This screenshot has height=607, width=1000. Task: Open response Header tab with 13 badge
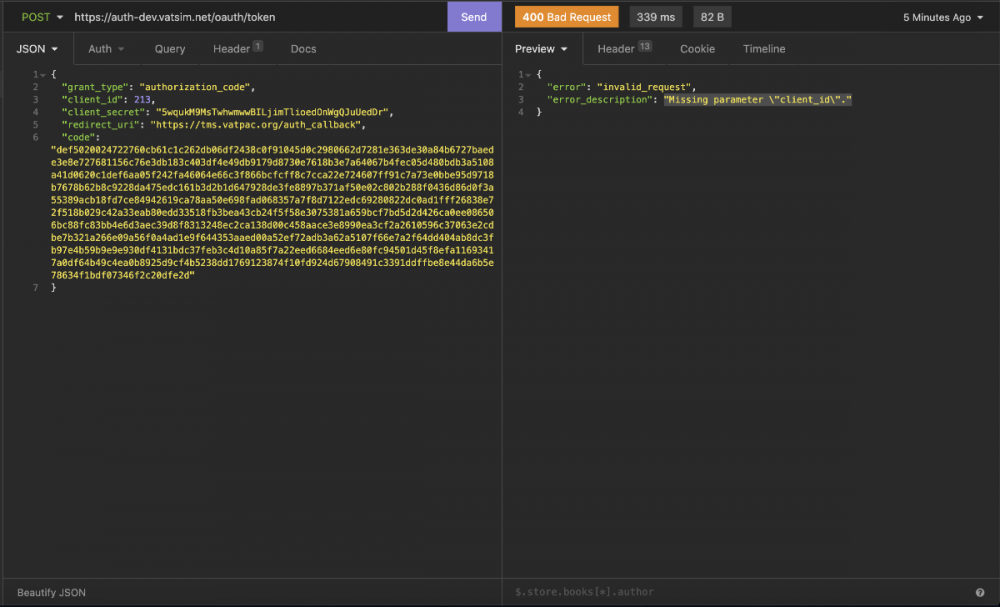623,49
